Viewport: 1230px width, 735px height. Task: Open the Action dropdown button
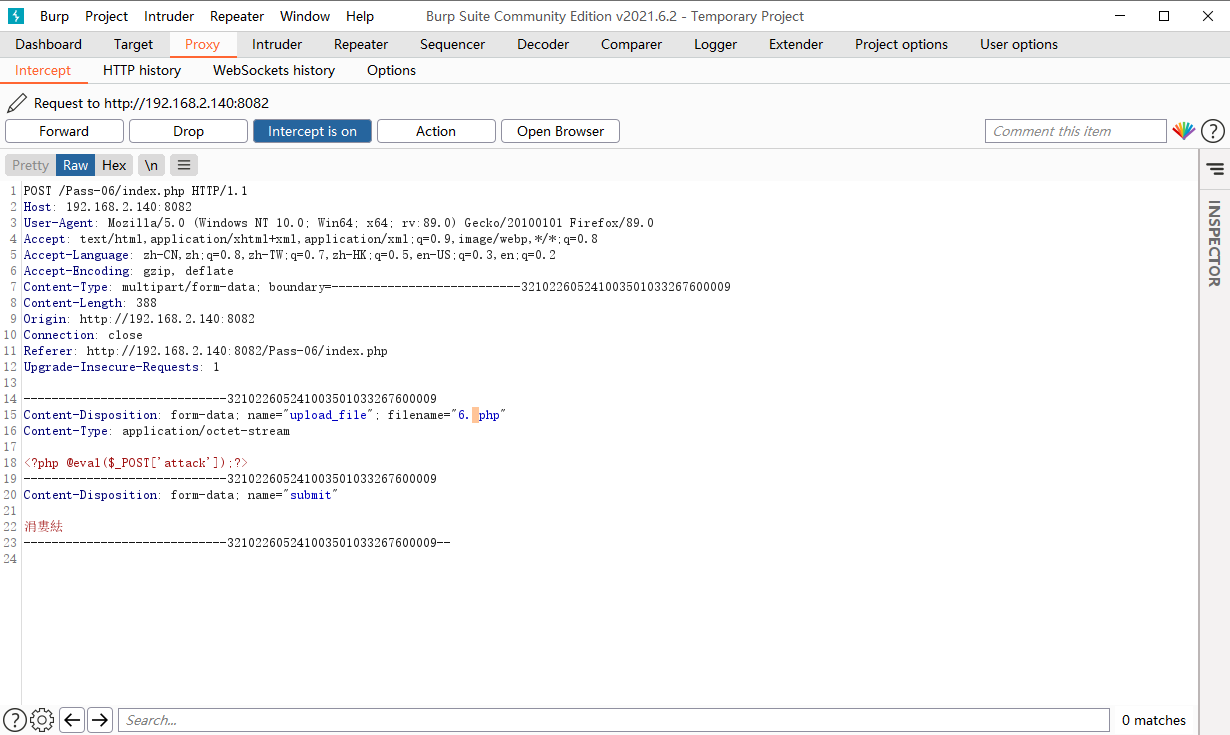coord(436,131)
